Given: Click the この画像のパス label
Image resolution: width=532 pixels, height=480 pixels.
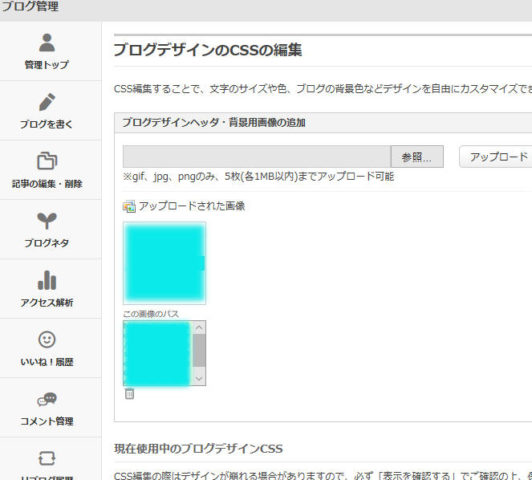Looking at the screenshot, I should [151, 314].
